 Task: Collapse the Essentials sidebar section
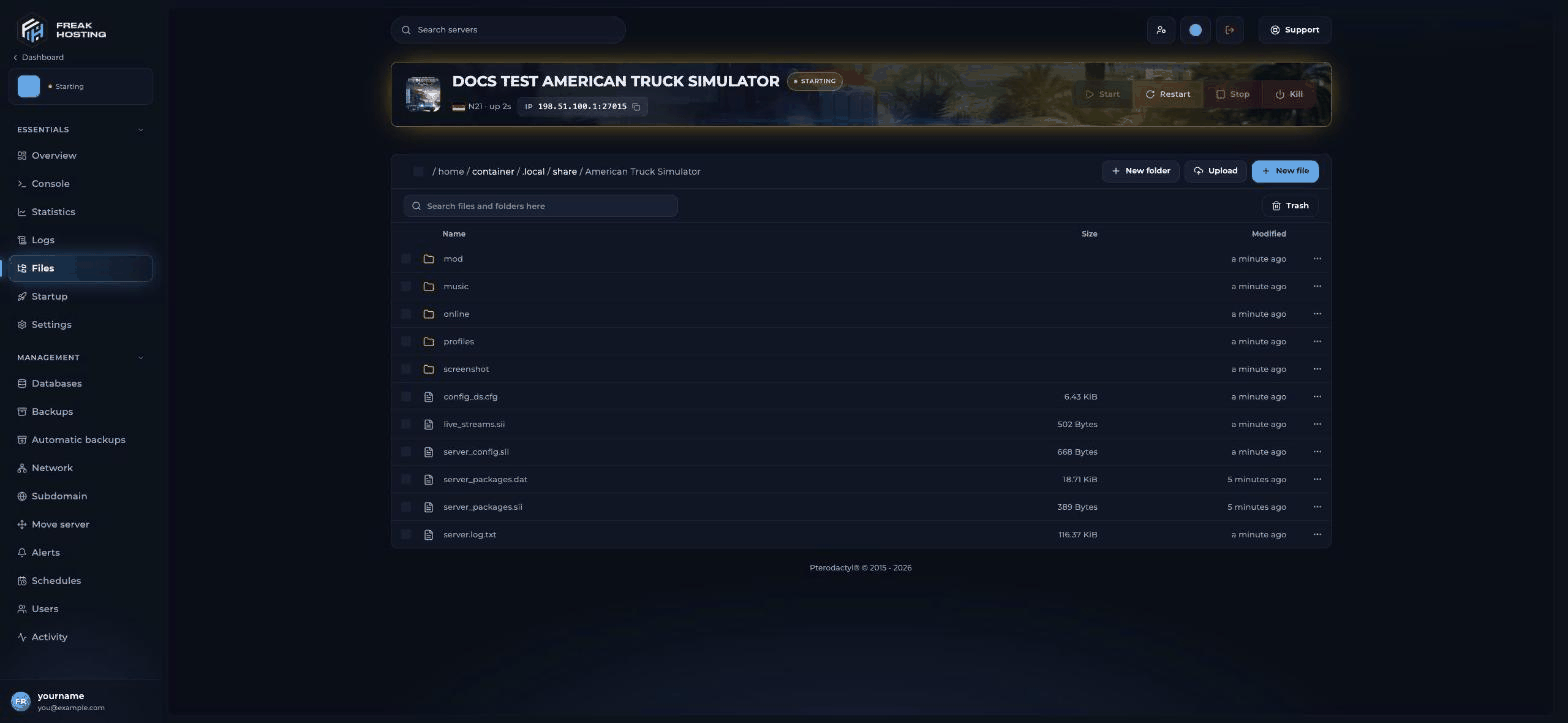[x=140, y=130]
